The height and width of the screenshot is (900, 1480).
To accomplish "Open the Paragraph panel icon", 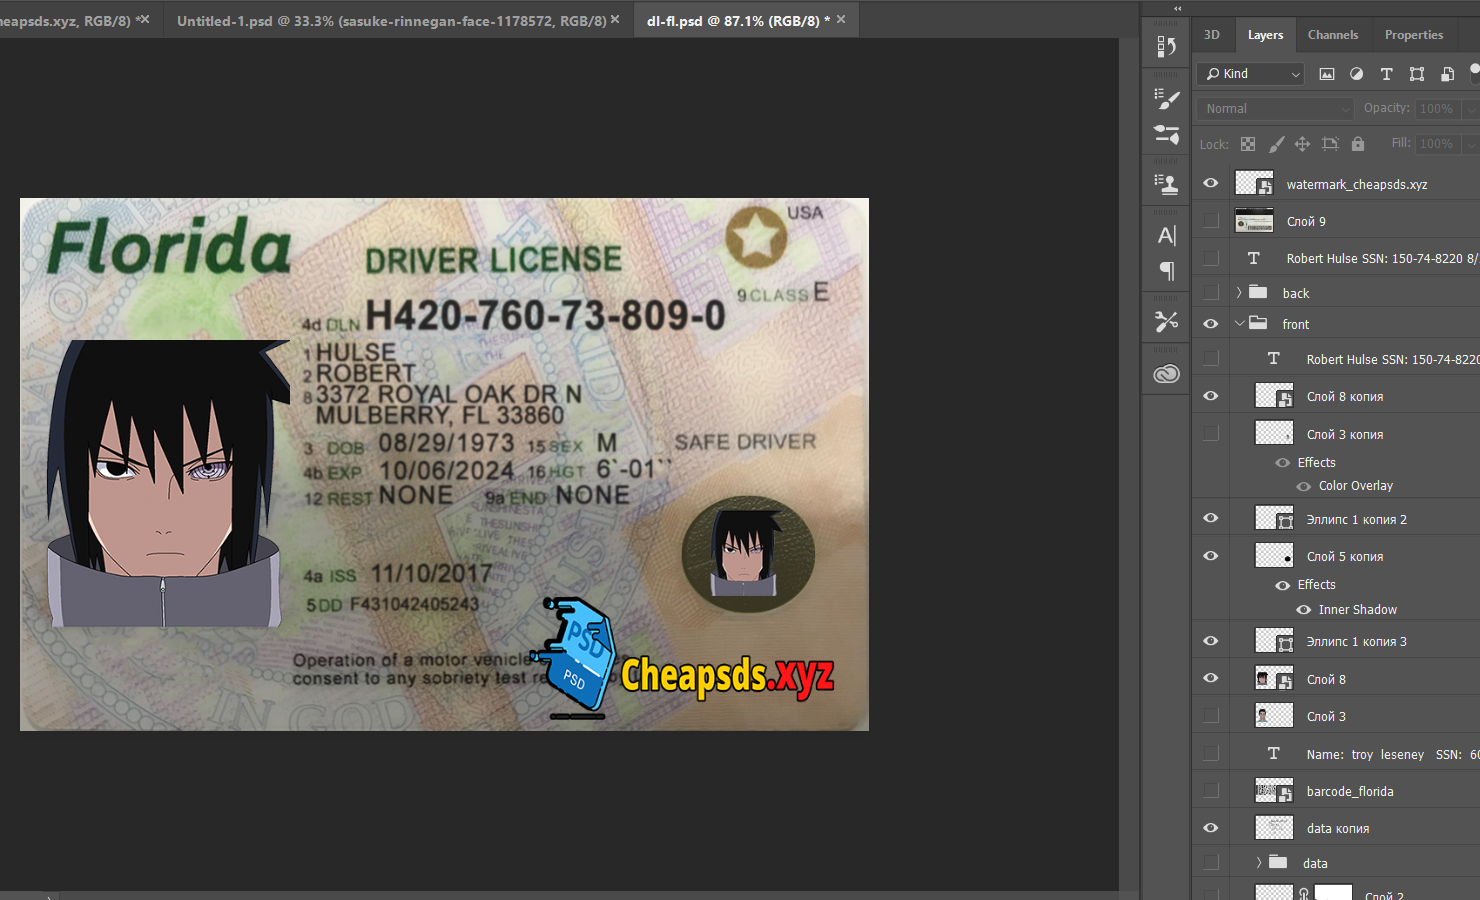I will coord(1166,271).
